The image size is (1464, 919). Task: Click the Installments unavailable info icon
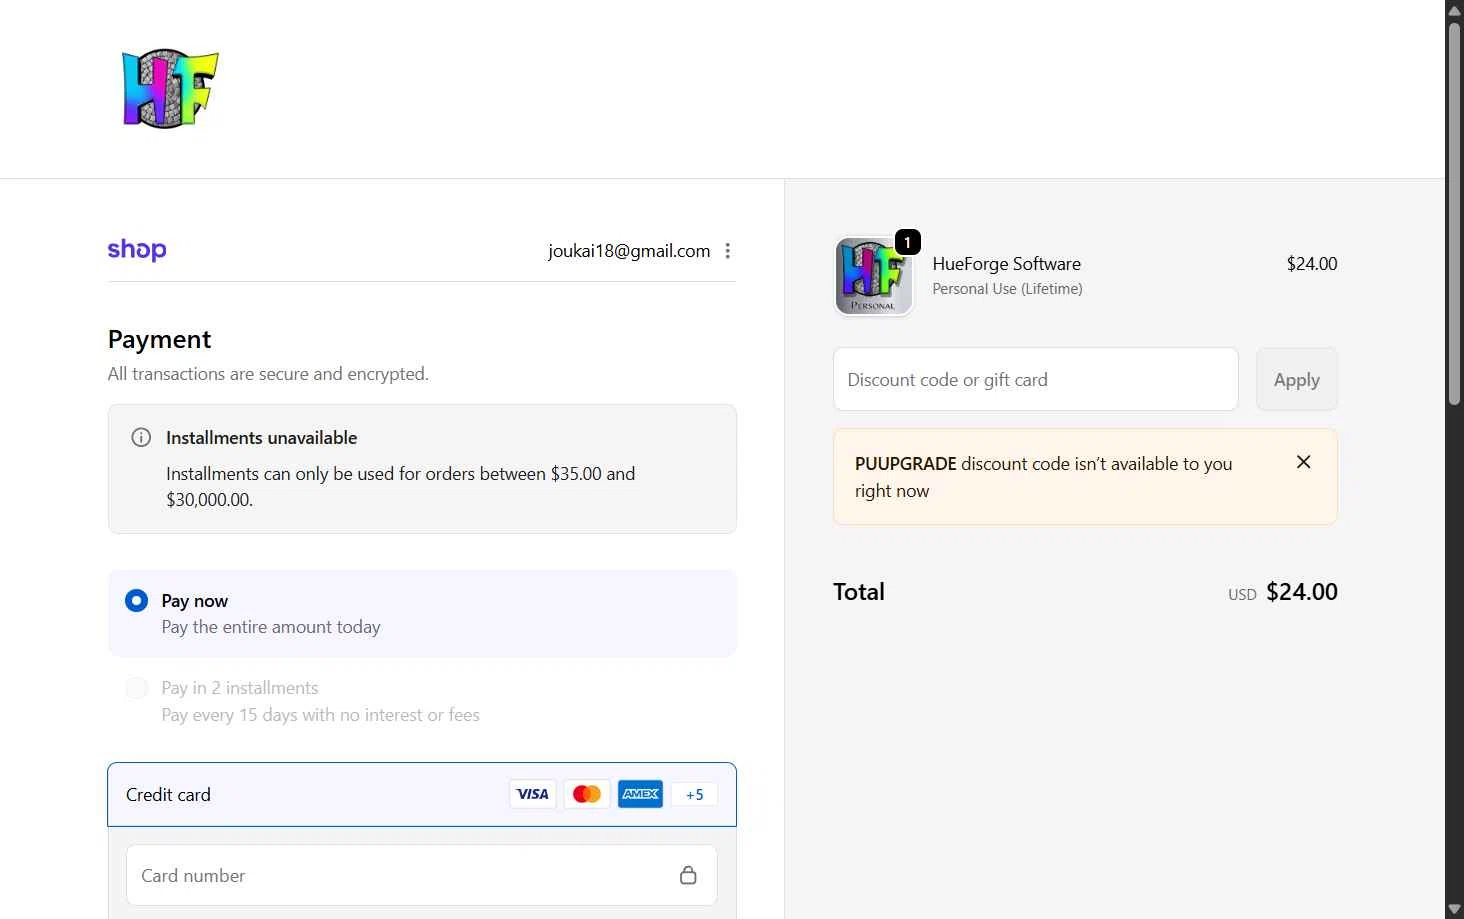click(141, 437)
